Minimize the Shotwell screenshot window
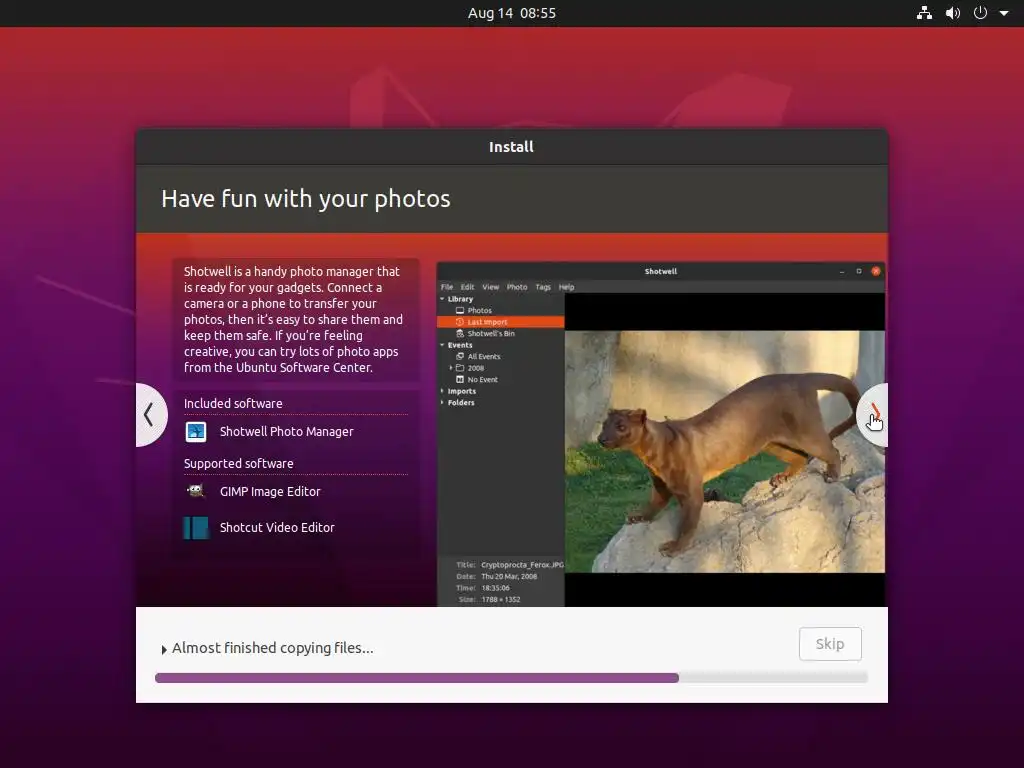 842,271
